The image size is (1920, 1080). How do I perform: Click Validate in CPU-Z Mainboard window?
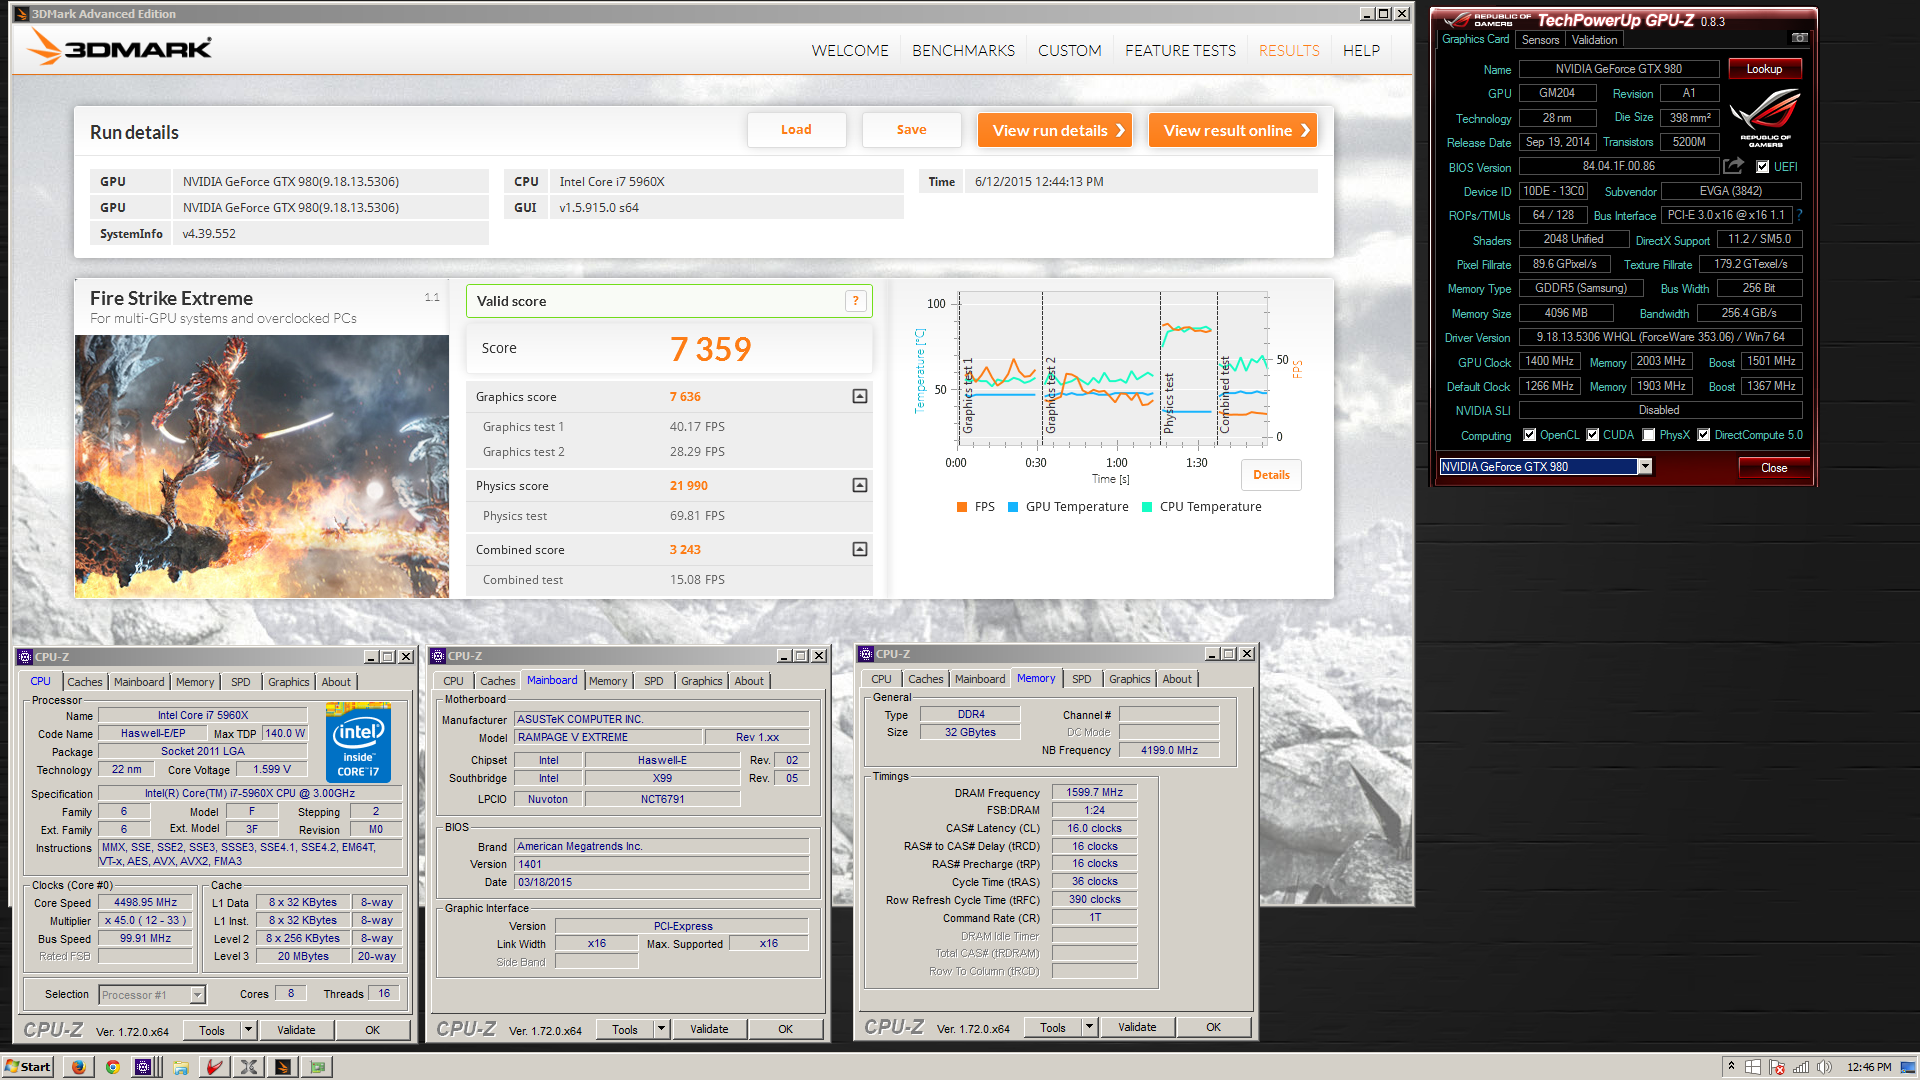[709, 1029]
